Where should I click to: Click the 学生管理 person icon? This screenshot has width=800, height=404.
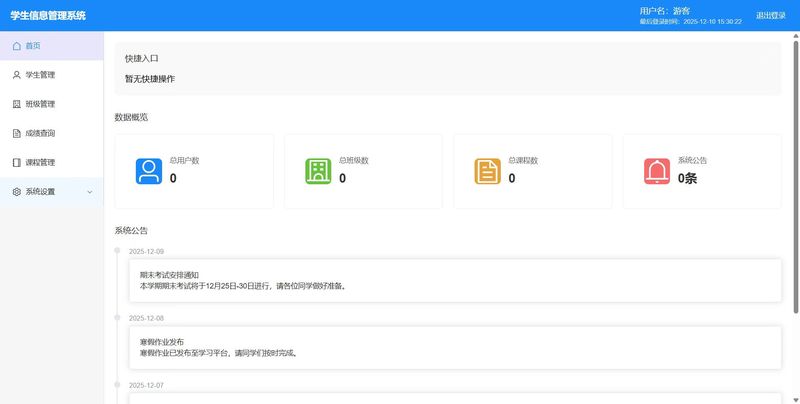point(16,75)
